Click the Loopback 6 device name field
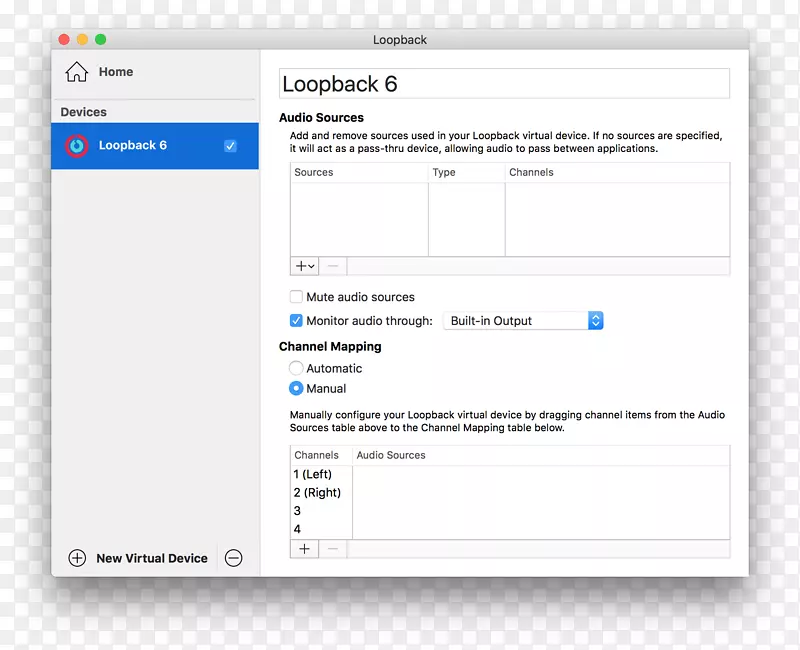The width and height of the screenshot is (800, 650). click(500, 84)
